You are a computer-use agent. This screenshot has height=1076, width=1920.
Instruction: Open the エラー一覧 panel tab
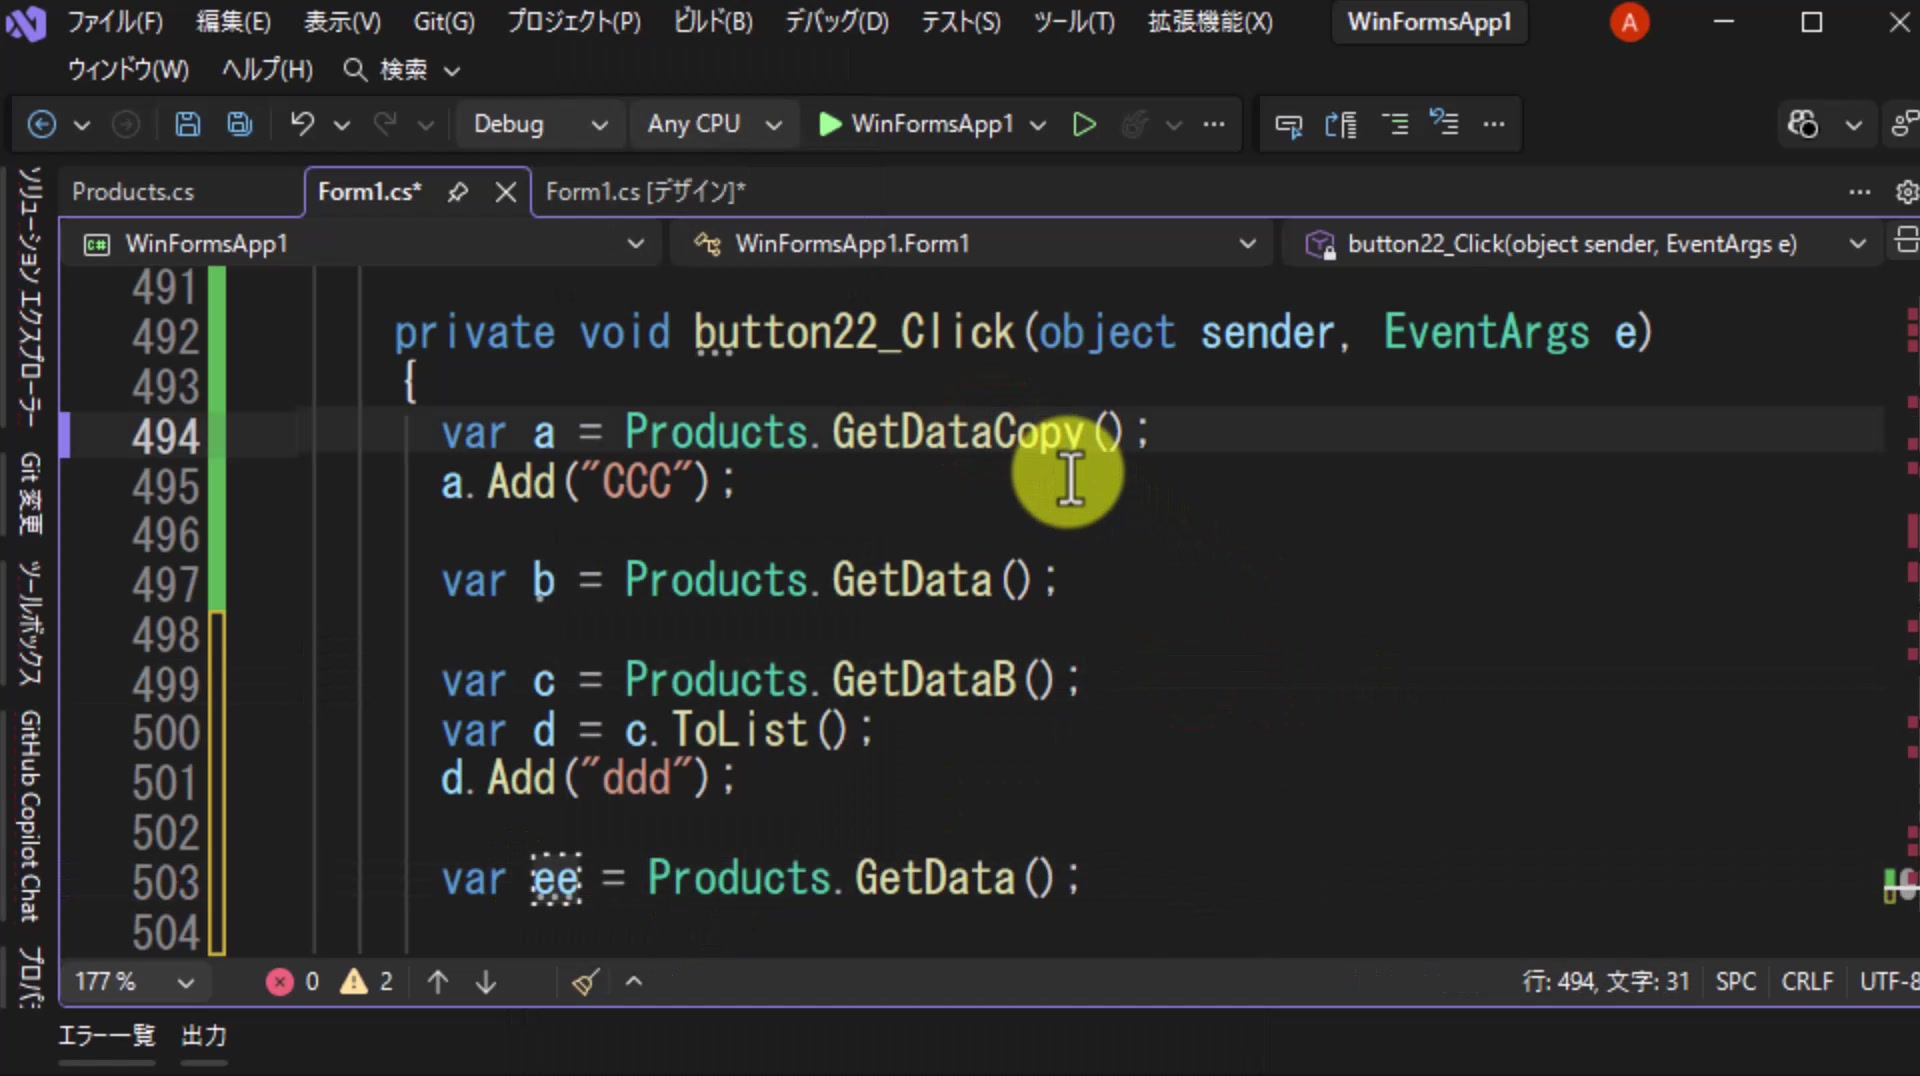[107, 1036]
